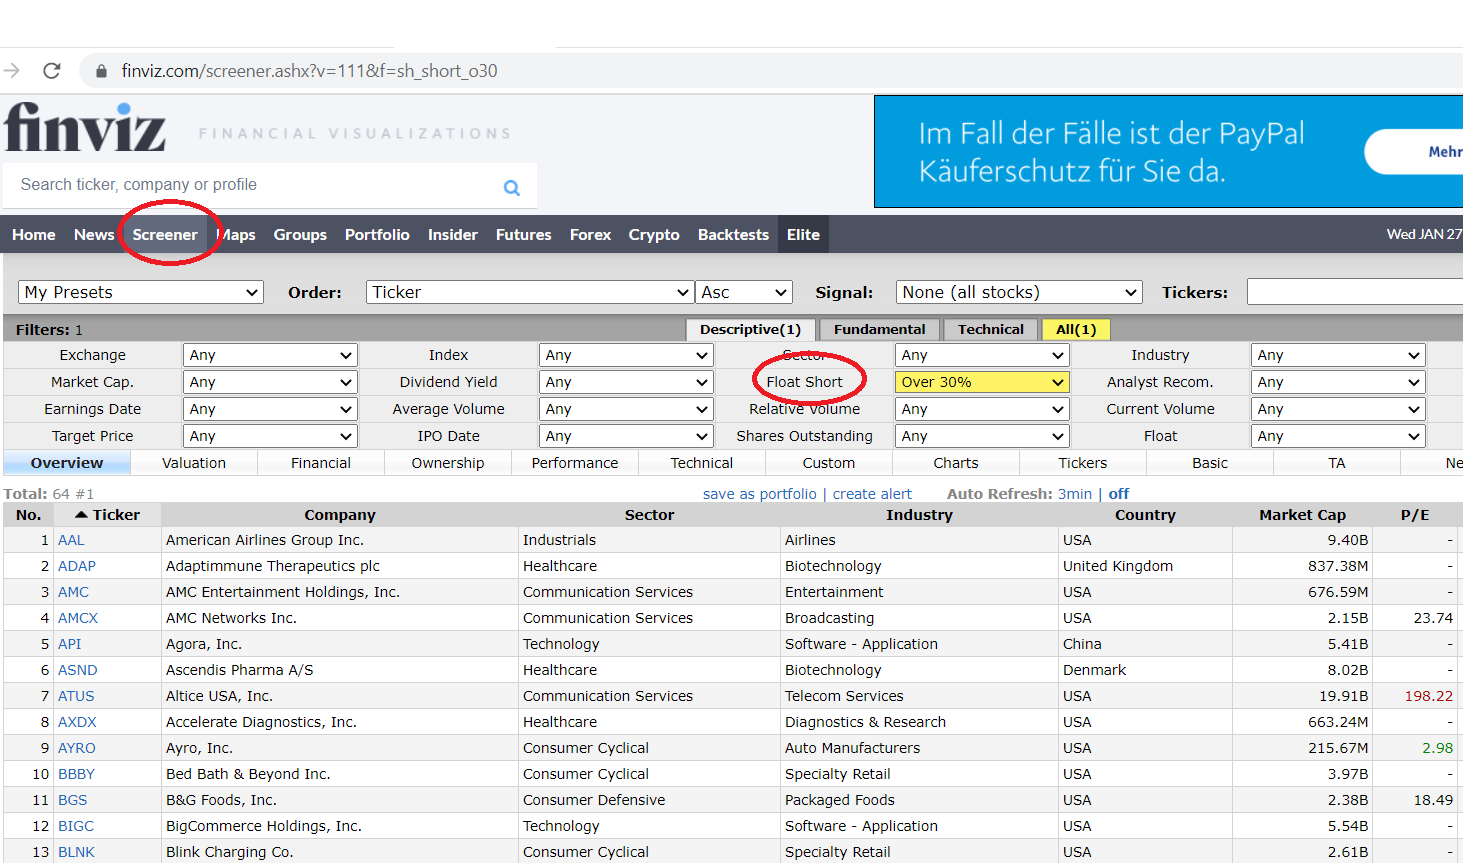Click the browser forward arrow
The image size is (1463, 863).
click(x=12, y=71)
